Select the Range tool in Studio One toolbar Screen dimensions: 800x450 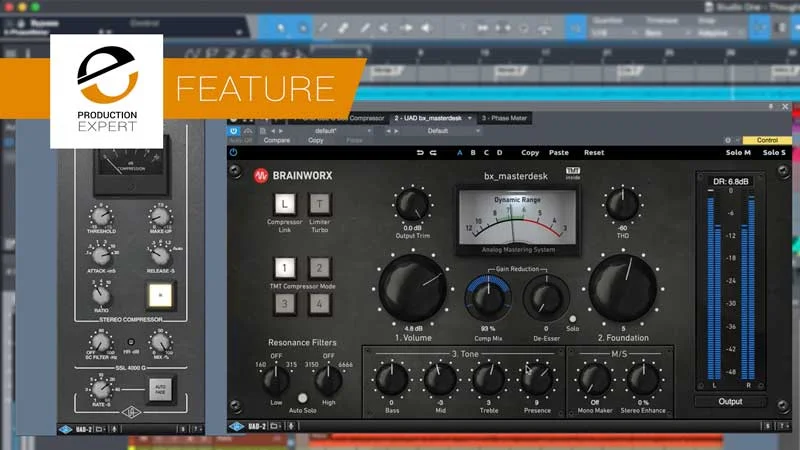pos(303,28)
